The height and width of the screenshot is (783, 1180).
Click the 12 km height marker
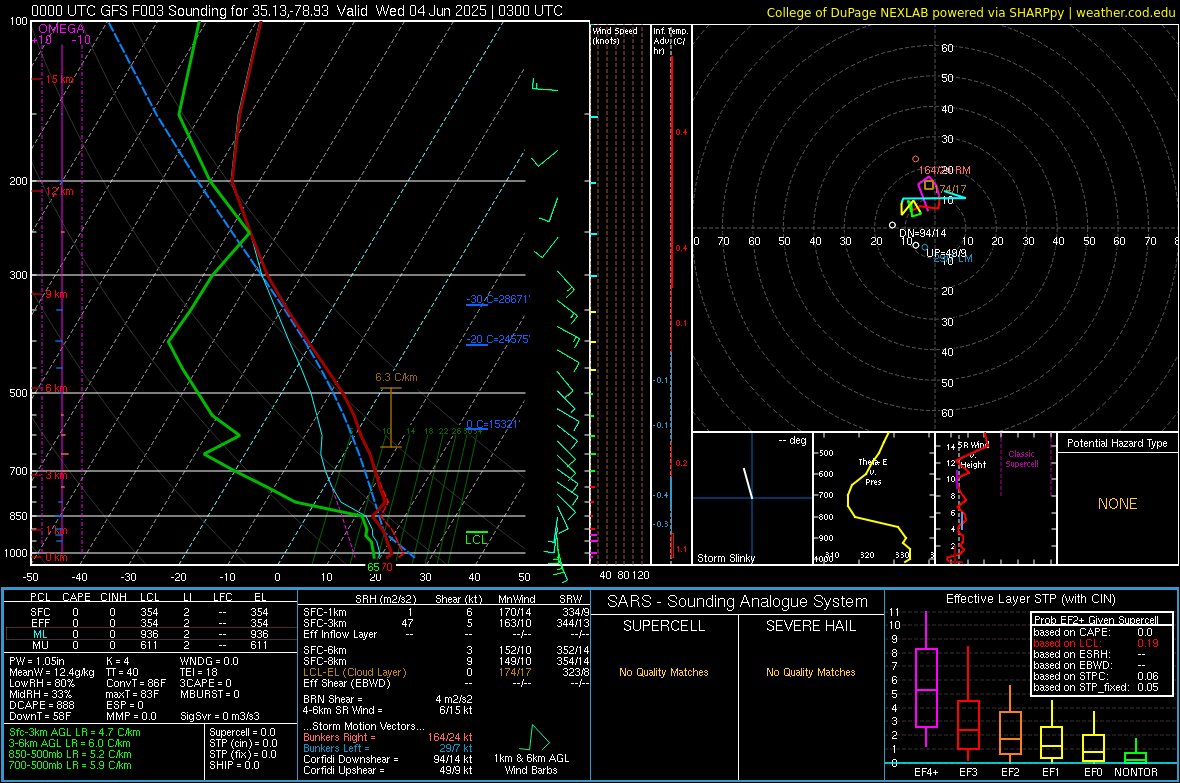(59, 191)
